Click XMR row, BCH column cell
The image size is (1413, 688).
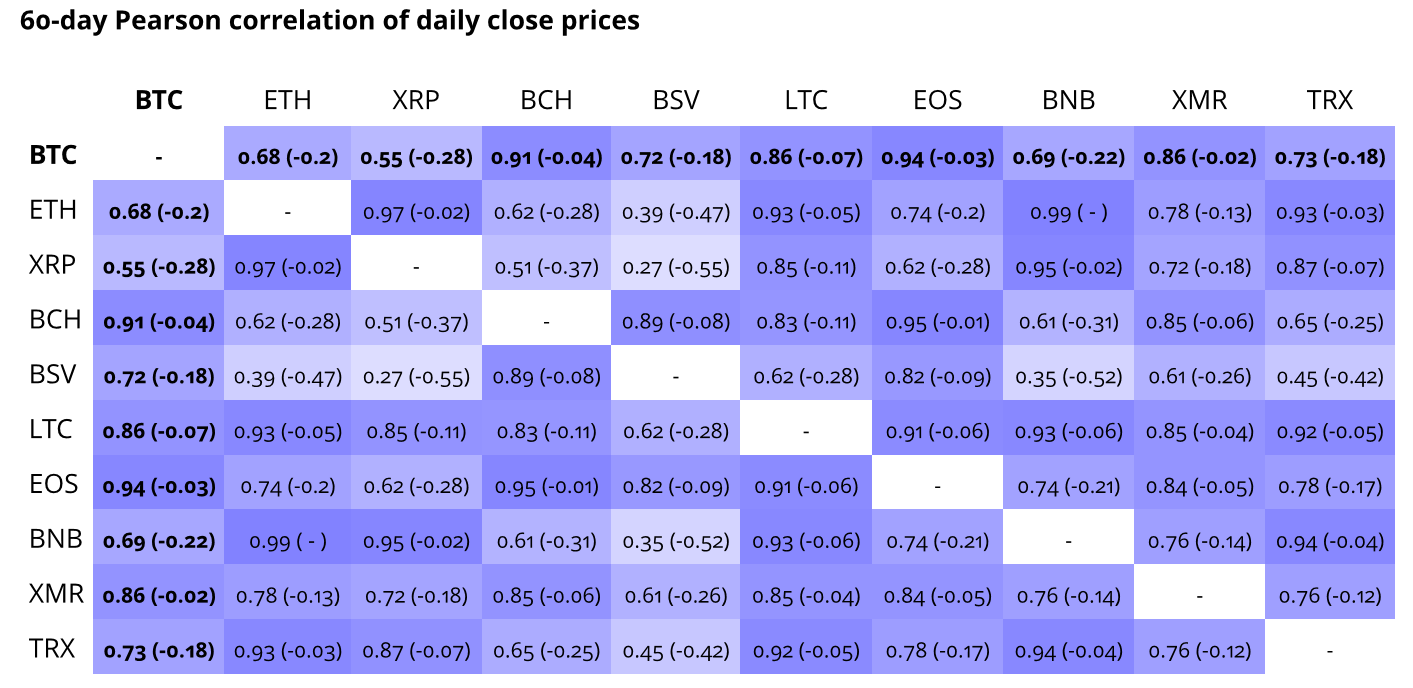click(x=547, y=596)
